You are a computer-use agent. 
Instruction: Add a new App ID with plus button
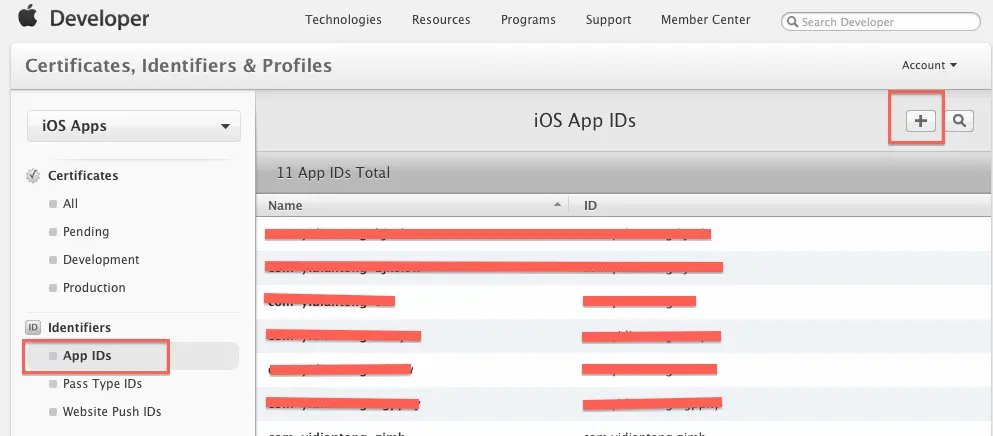click(x=920, y=120)
